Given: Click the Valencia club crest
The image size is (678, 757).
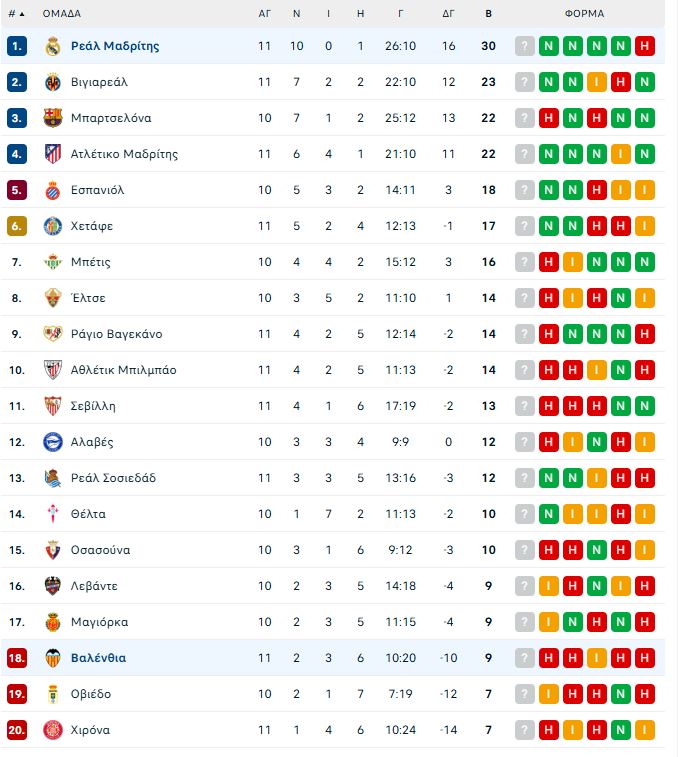Looking at the screenshot, I should [53, 658].
